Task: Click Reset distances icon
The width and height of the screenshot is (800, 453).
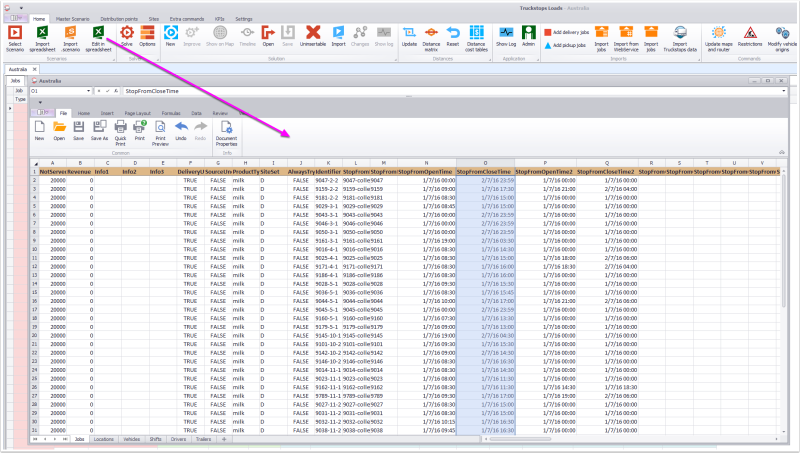Action: coord(453,33)
